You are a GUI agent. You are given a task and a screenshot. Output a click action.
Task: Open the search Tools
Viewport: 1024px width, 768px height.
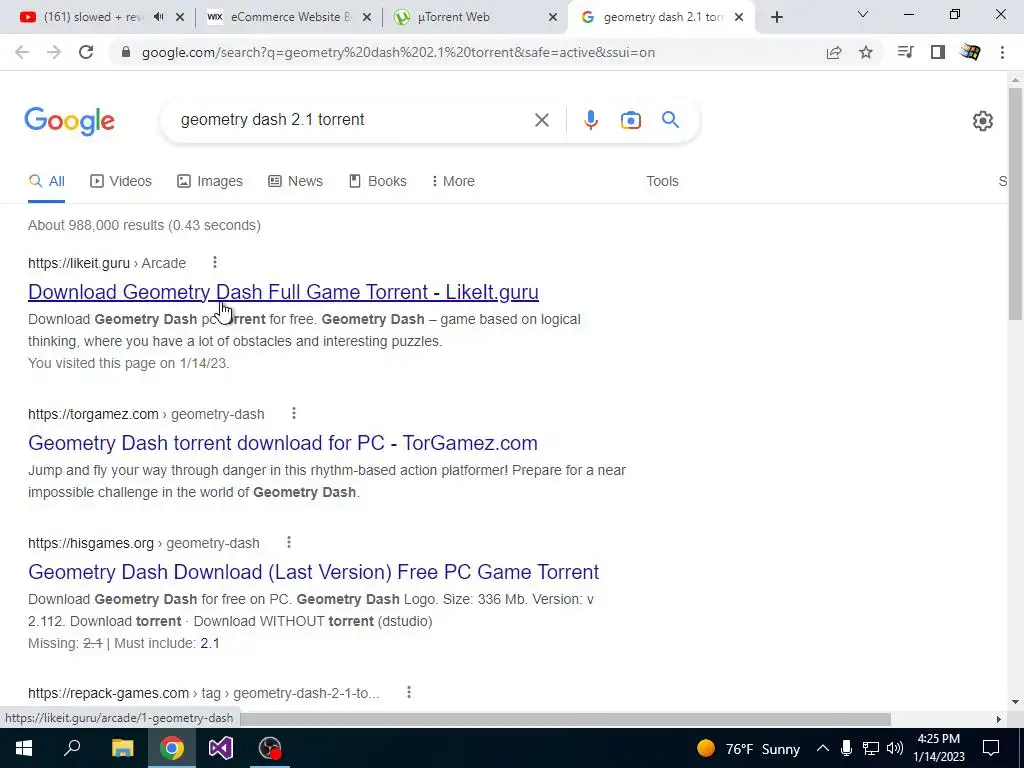click(662, 181)
